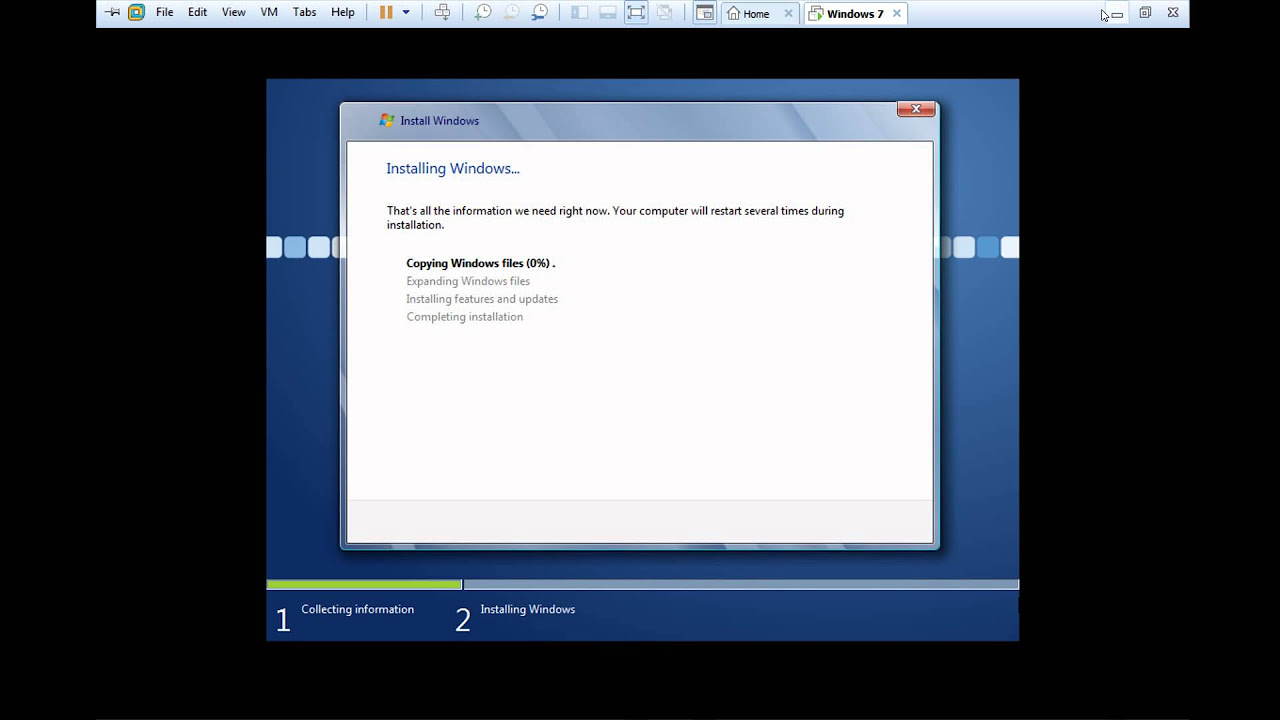The height and width of the screenshot is (720, 1280).
Task: Open the Tabs menu
Action: pyautogui.click(x=305, y=13)
